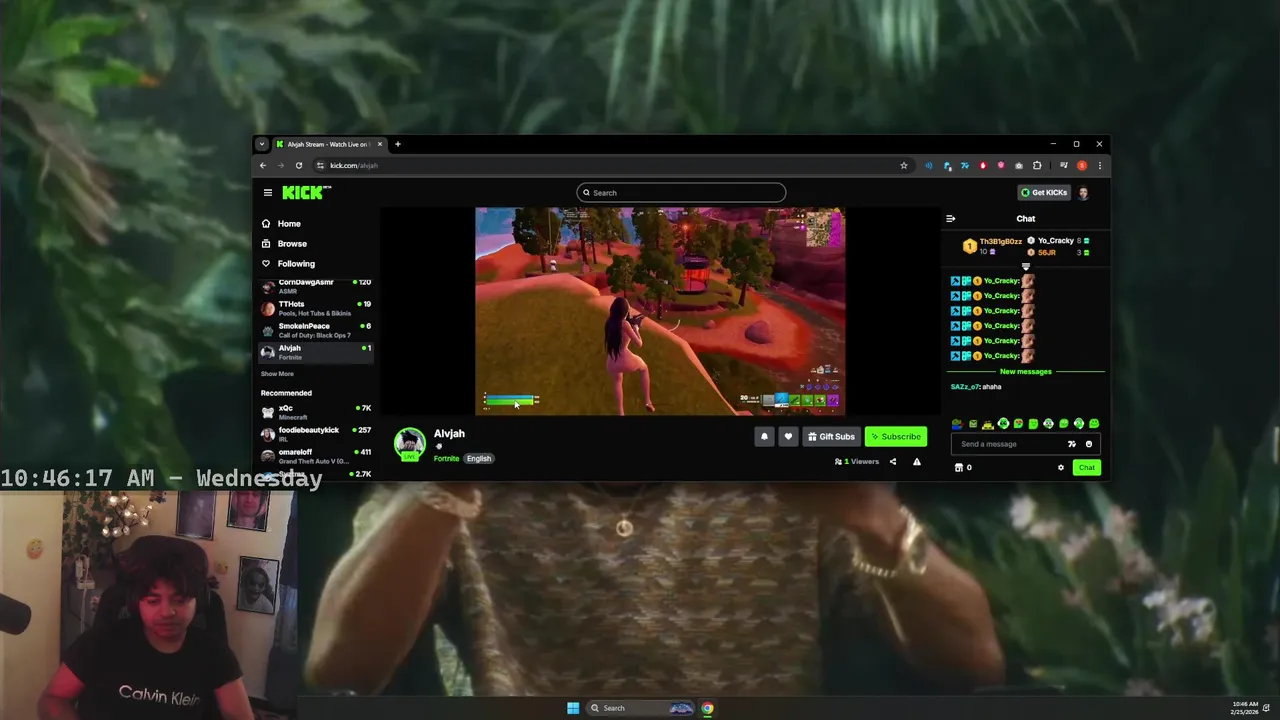Expand followed list with Show More

(x=277, y=374)
